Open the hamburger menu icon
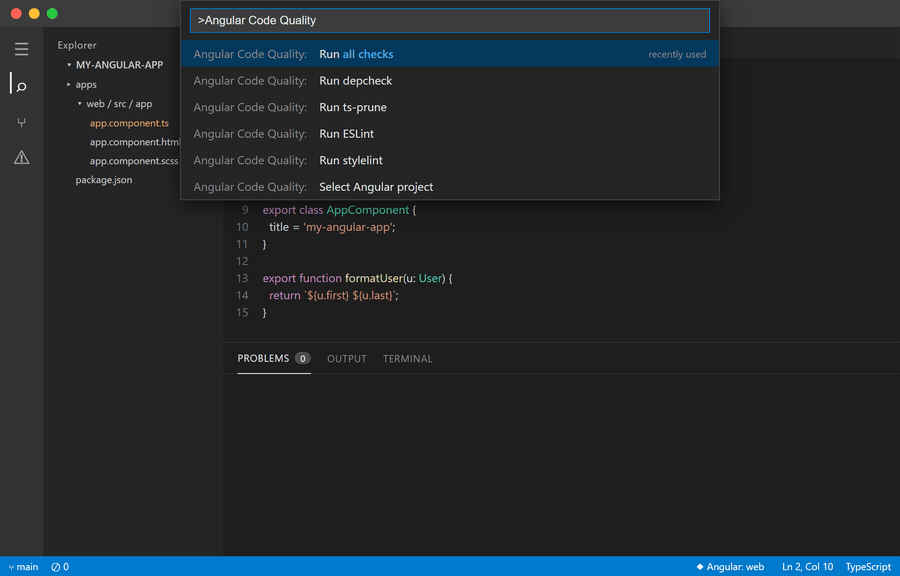 tap(21, 49)
